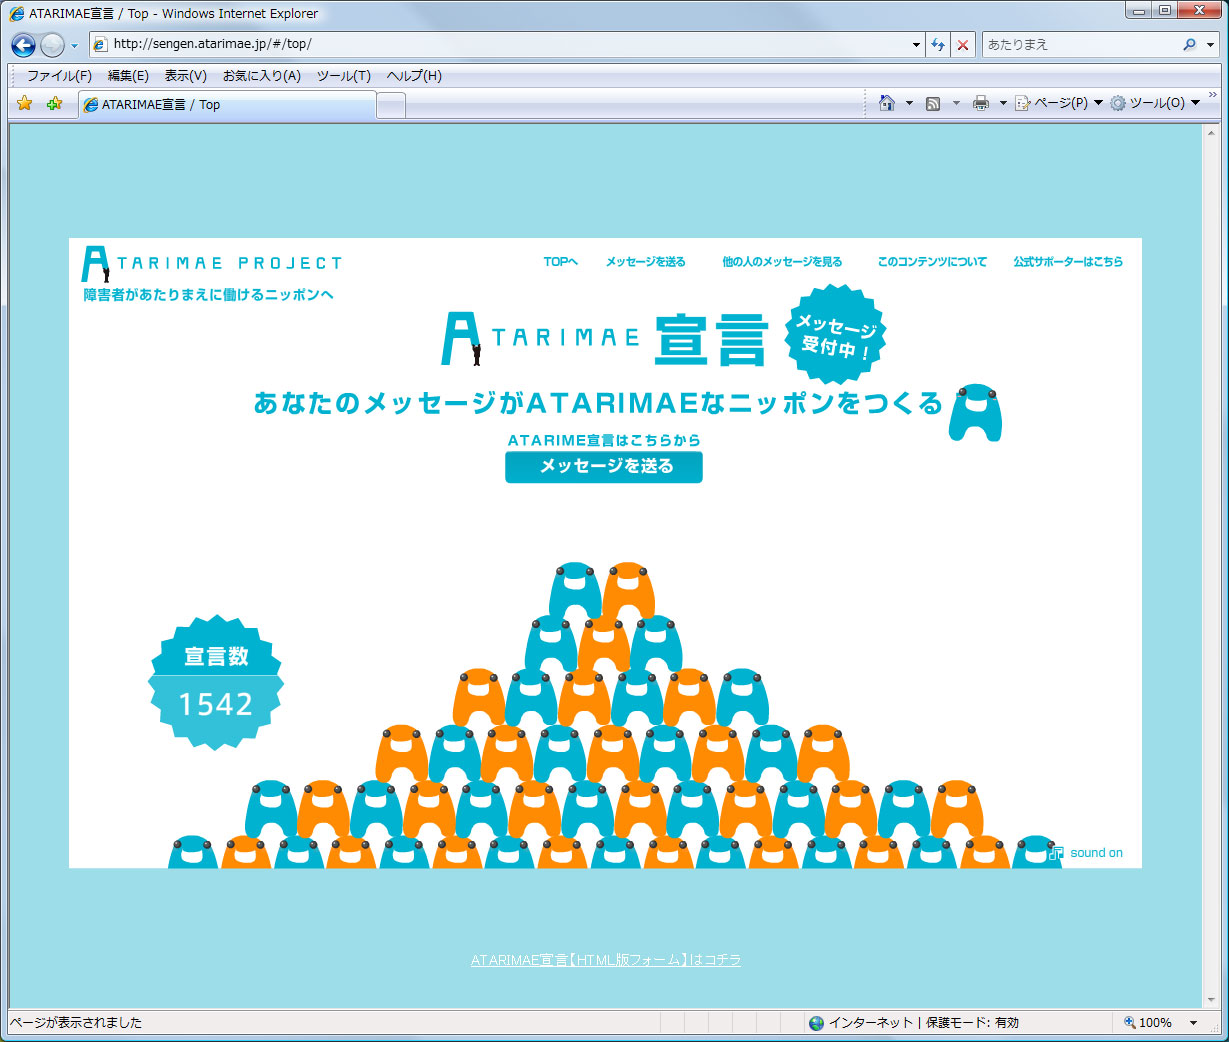This screenshot has height=1042, width=1229.
Task: Open このコンテンツについて link
Action: (932, 262)
